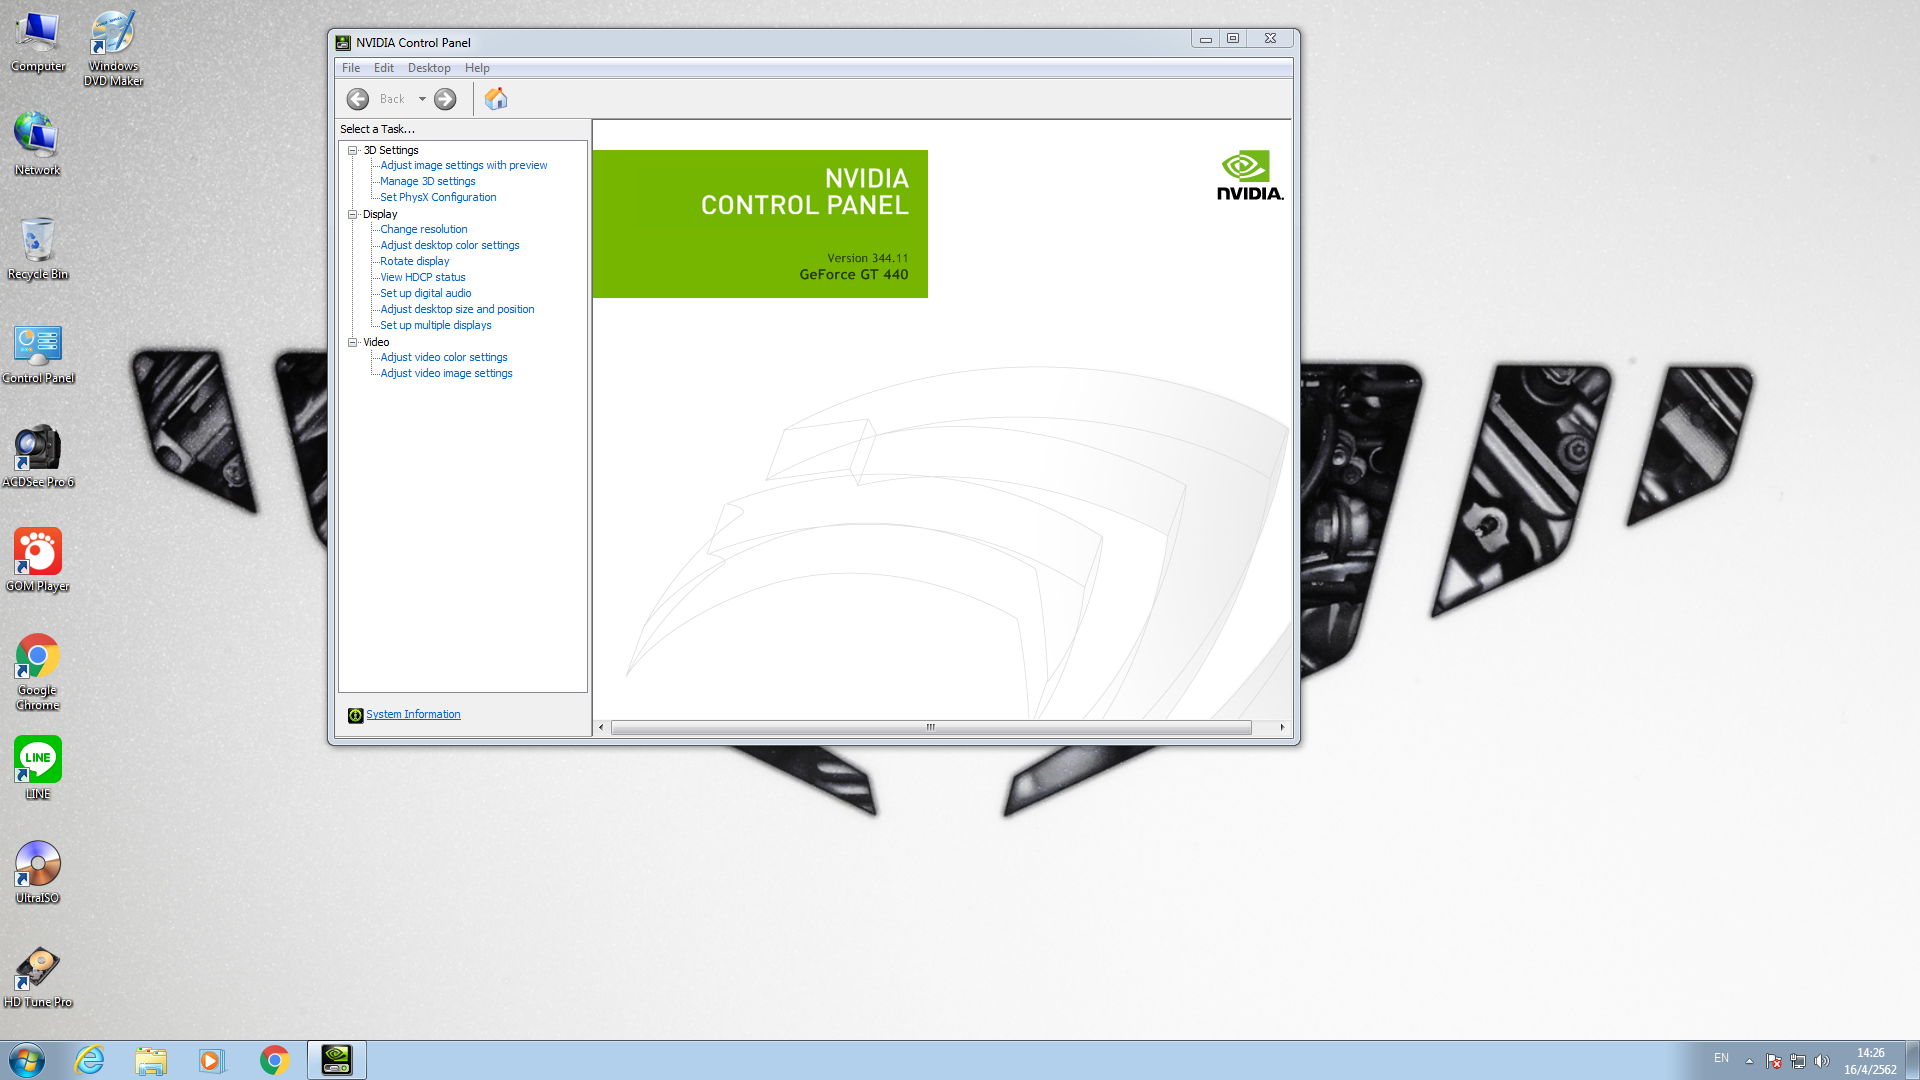Select View HDCP status
Image resolution: width=1920 pixels, height=1080 pixels.
[x=423, y=277]
